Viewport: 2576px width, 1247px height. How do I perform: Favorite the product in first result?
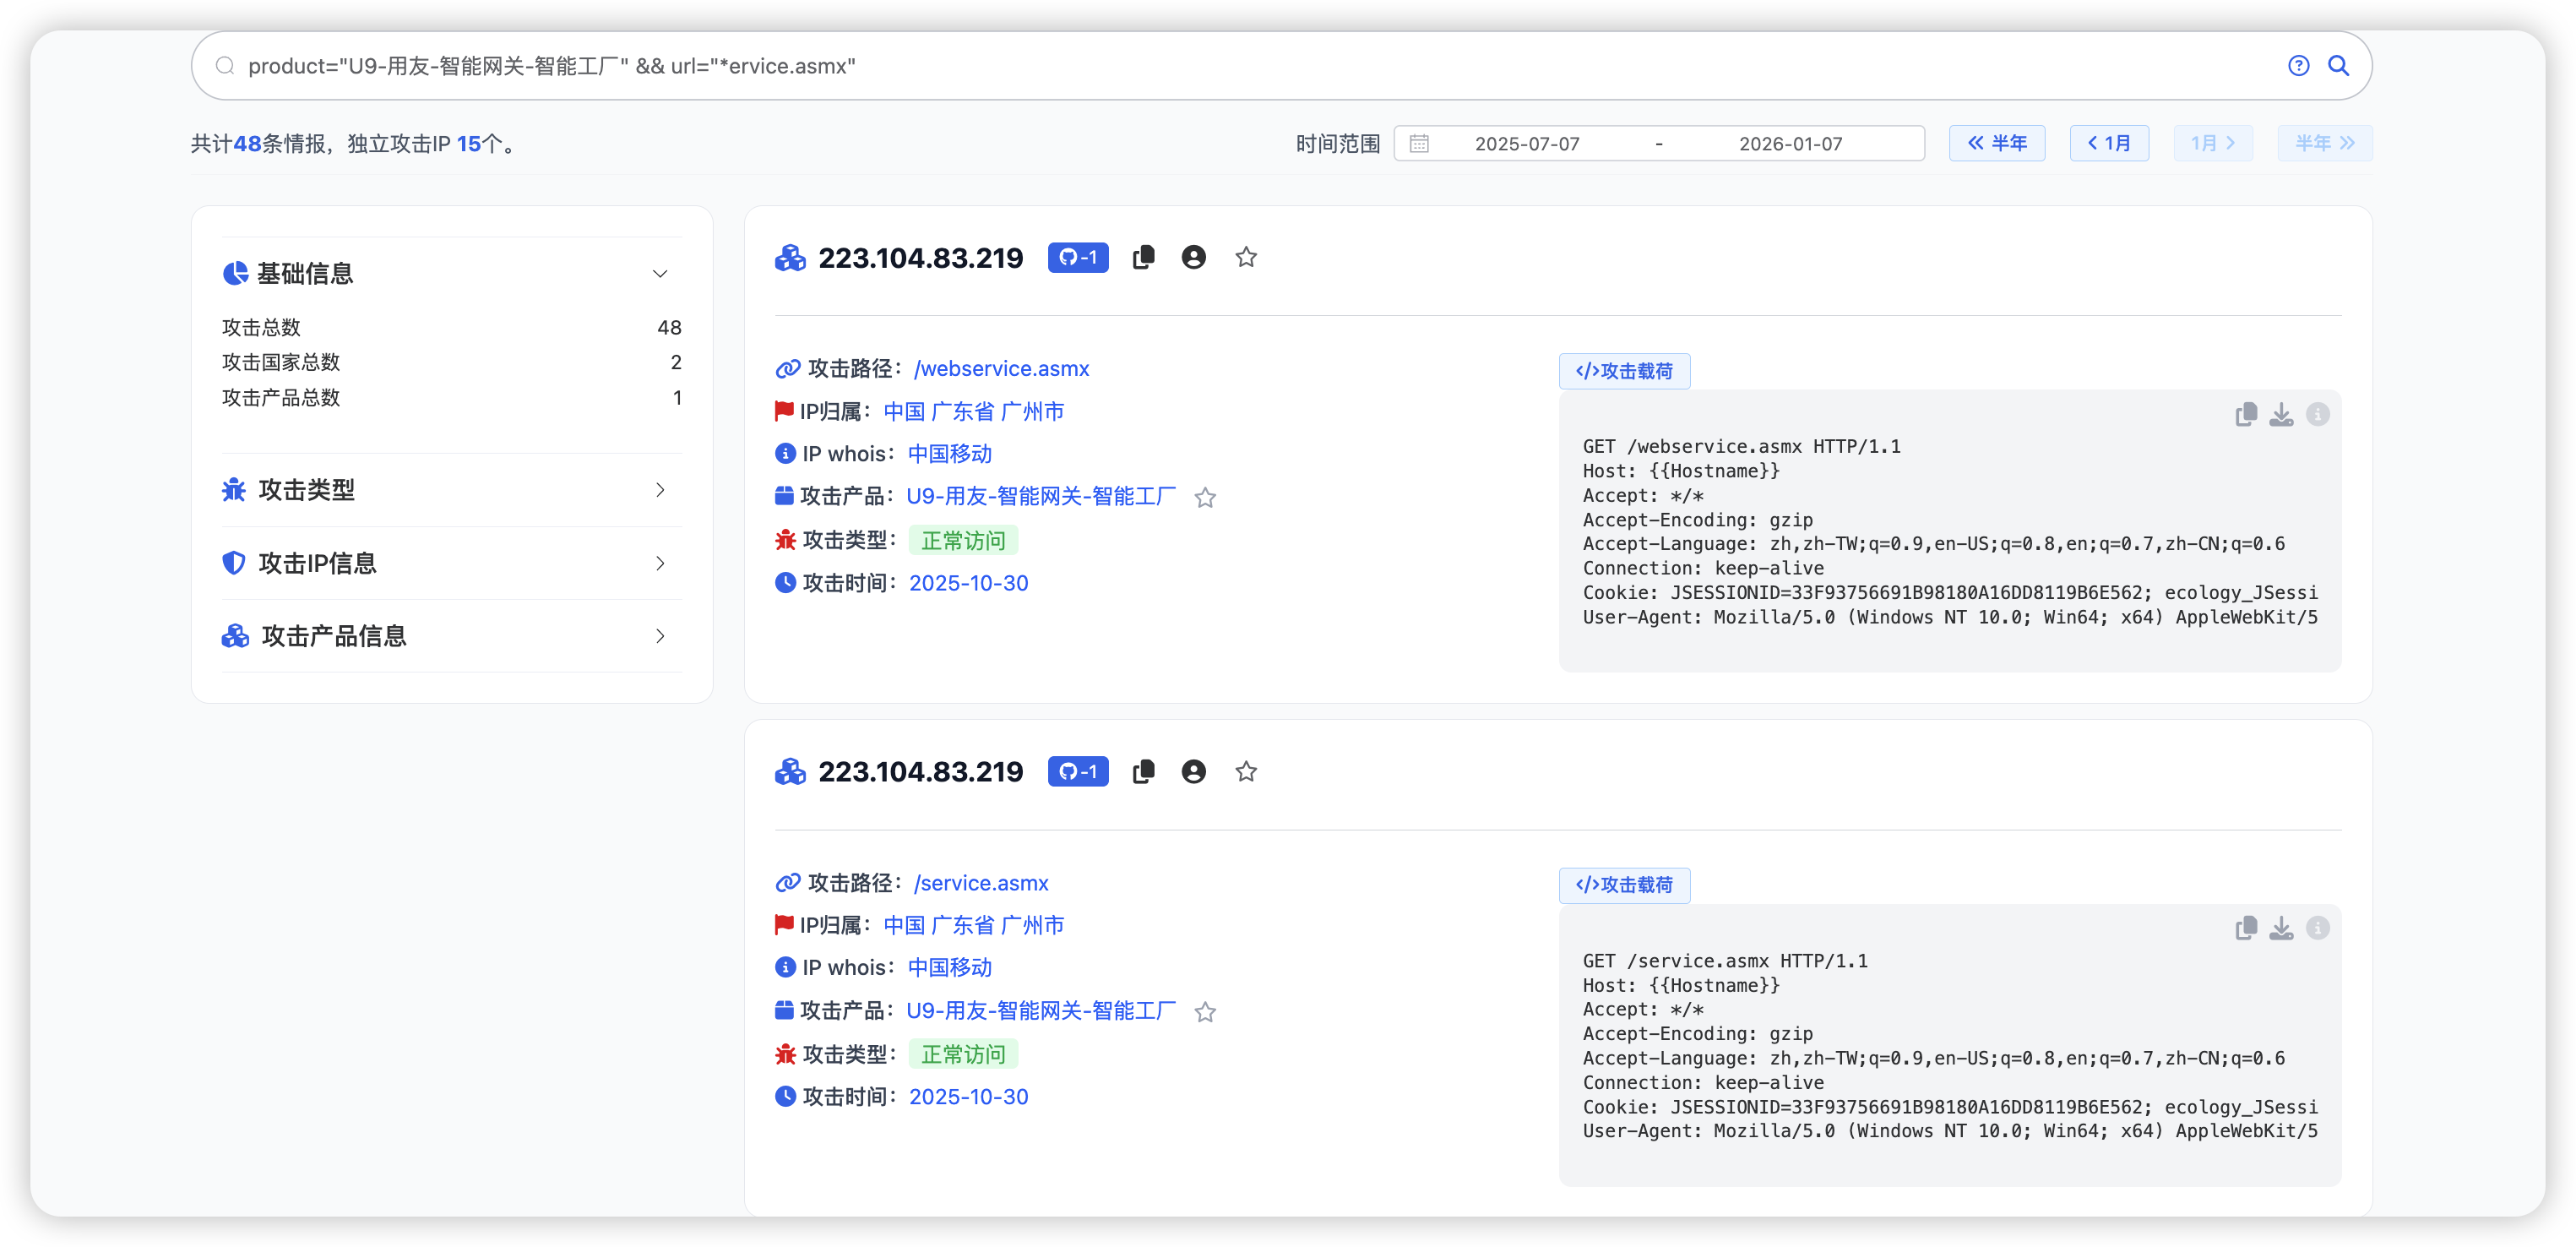[x=1205, y=498]
